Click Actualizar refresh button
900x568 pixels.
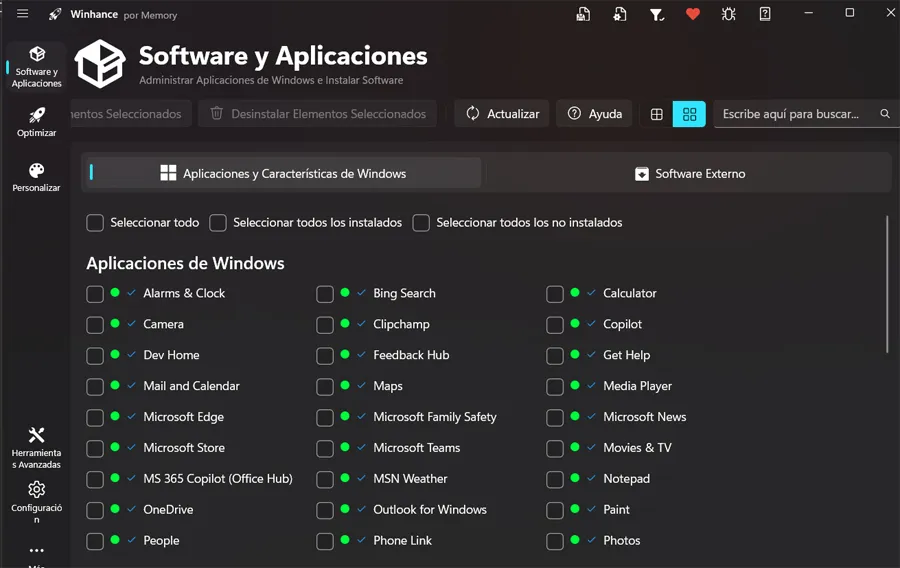[502, 114]
